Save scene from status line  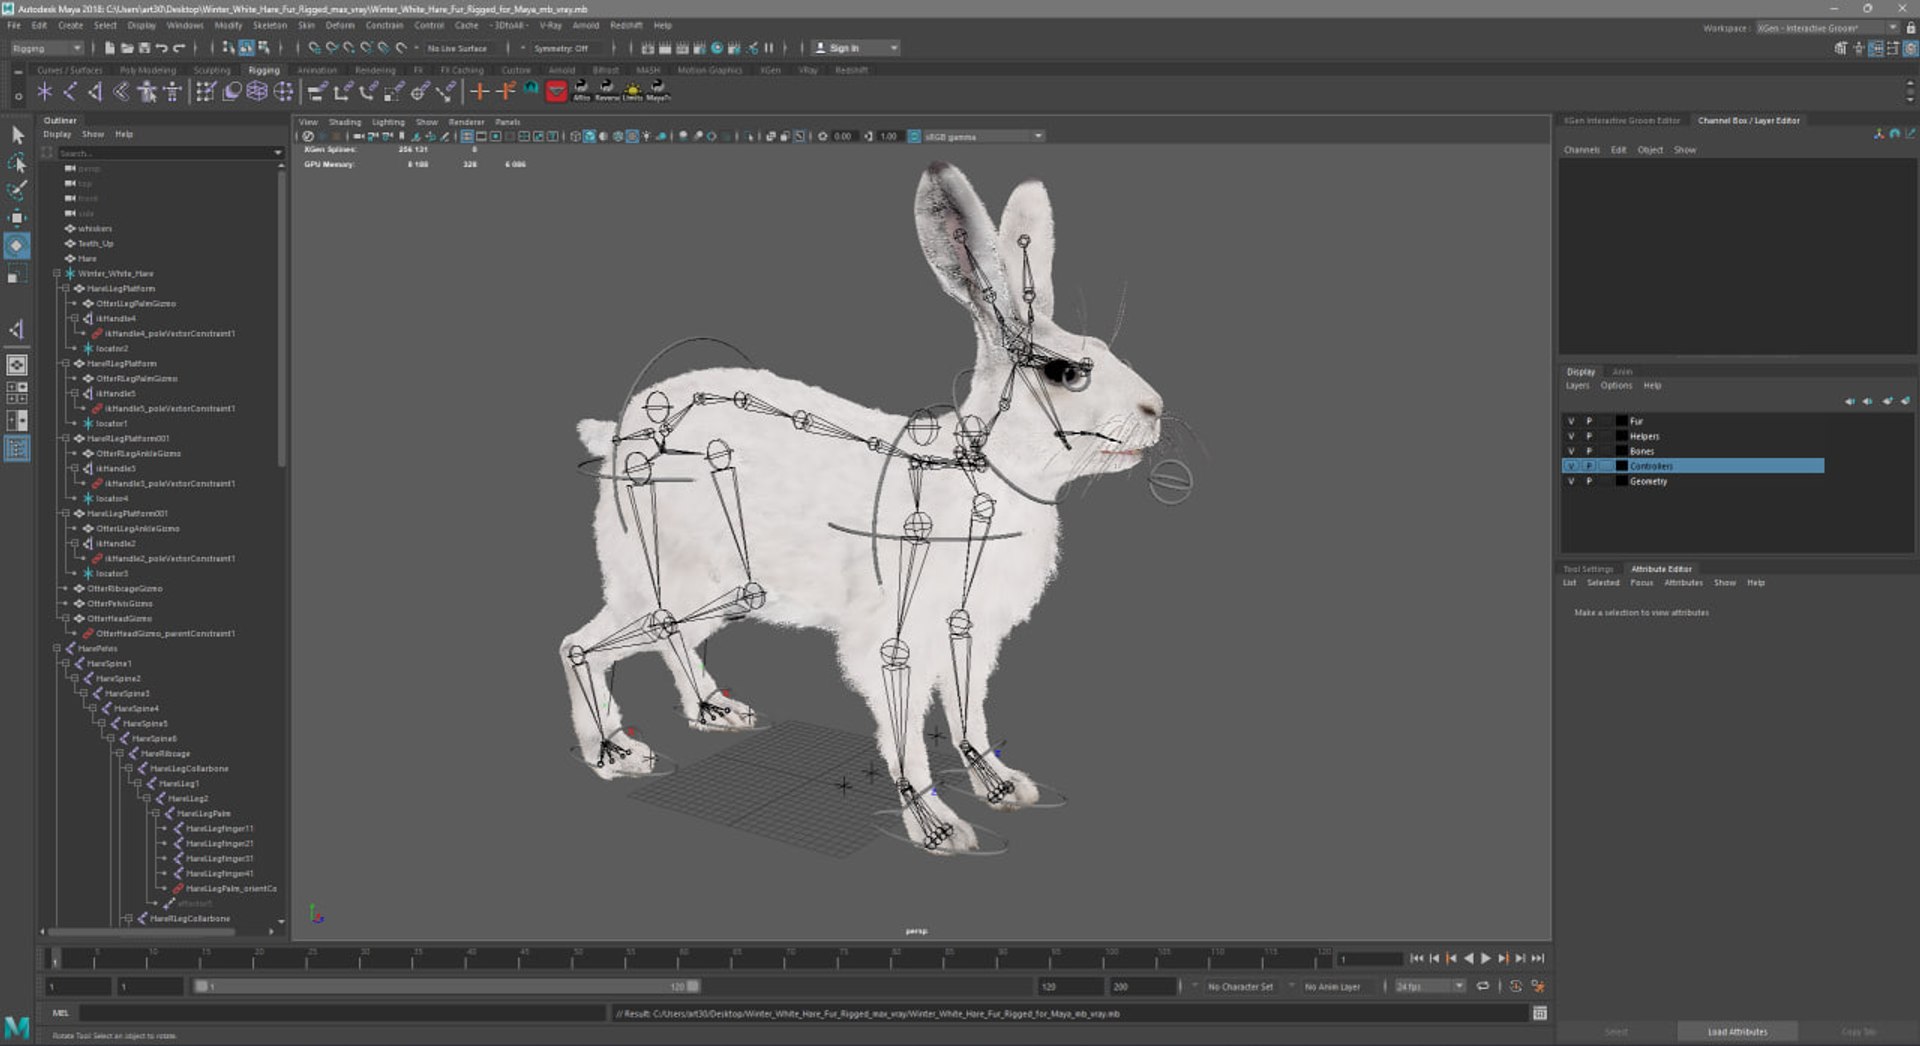click(x=144, y=48)
